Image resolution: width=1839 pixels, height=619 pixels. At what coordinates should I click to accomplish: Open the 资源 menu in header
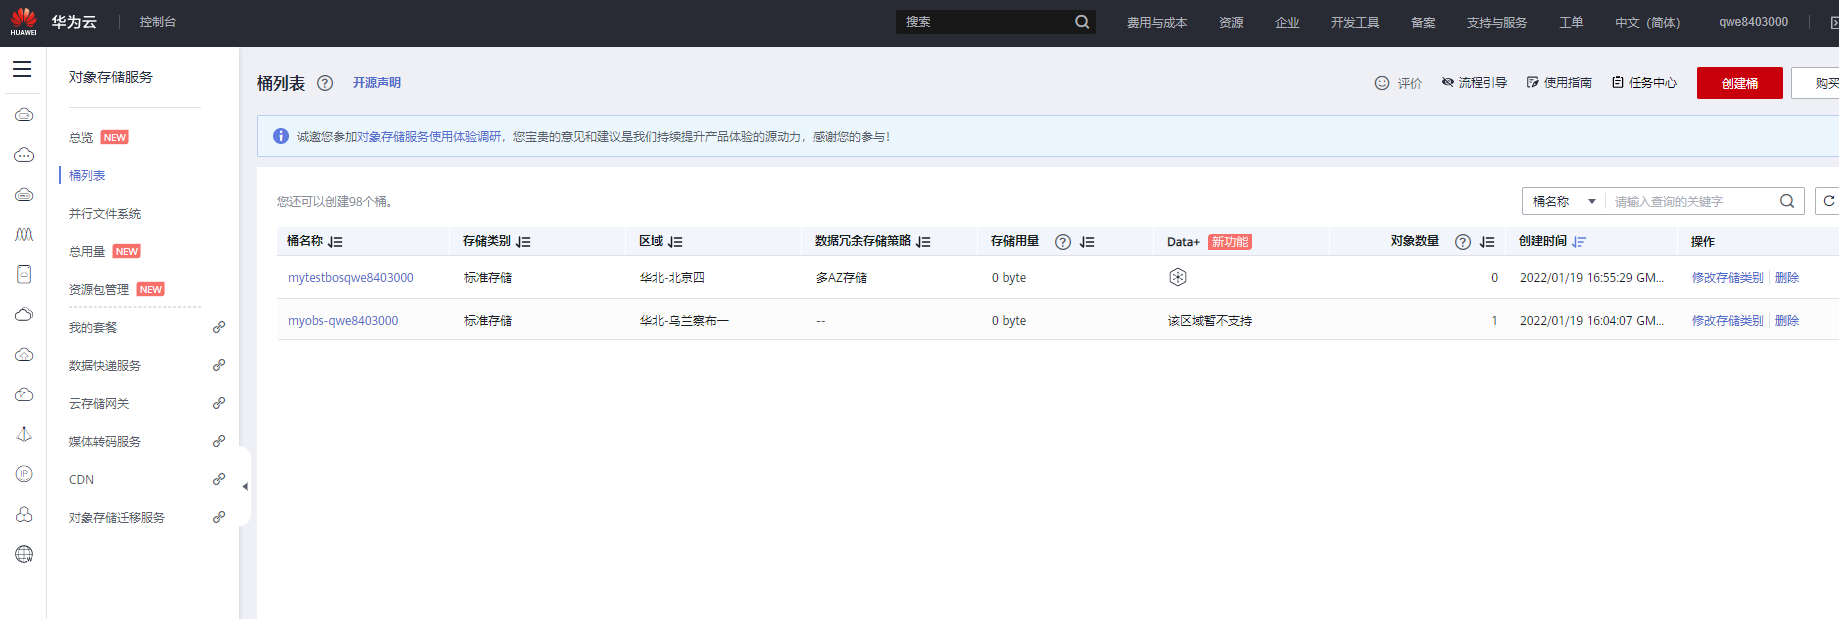pos(1231,22)
